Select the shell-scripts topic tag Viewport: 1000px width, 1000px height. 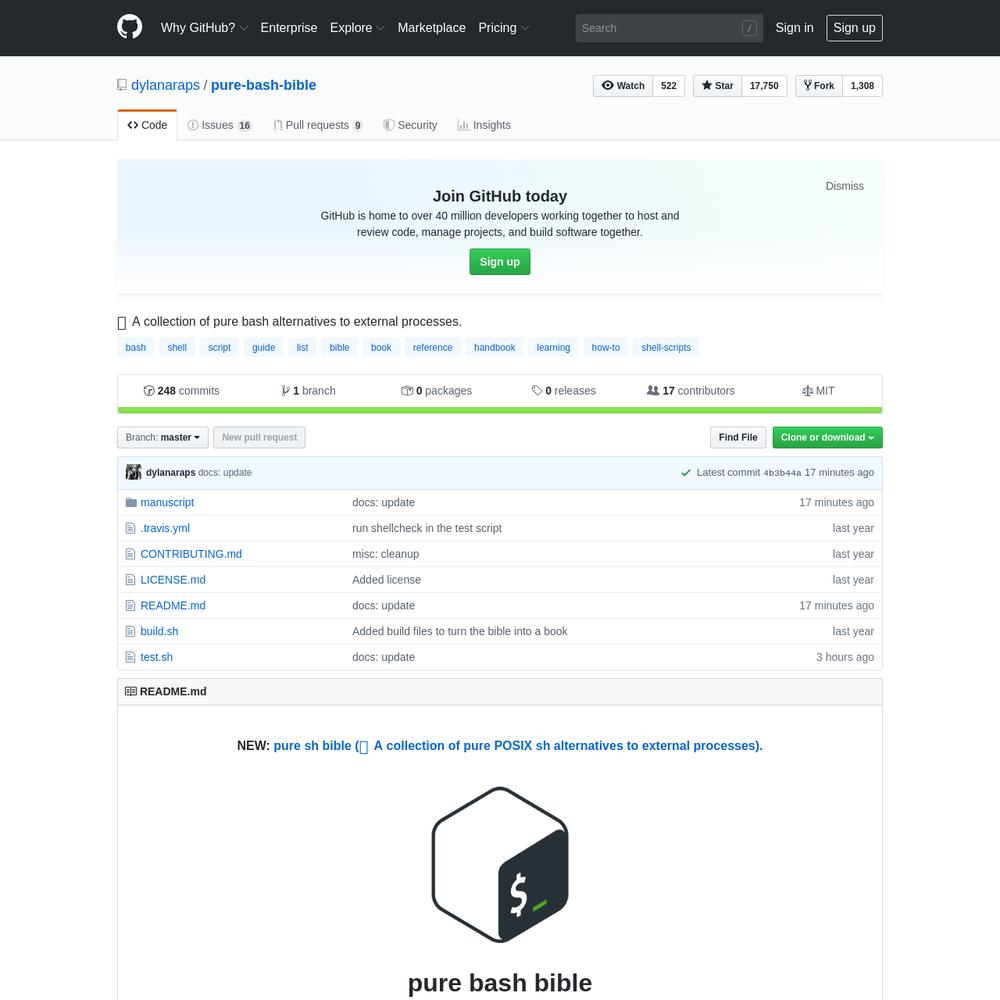click(666, 348)
